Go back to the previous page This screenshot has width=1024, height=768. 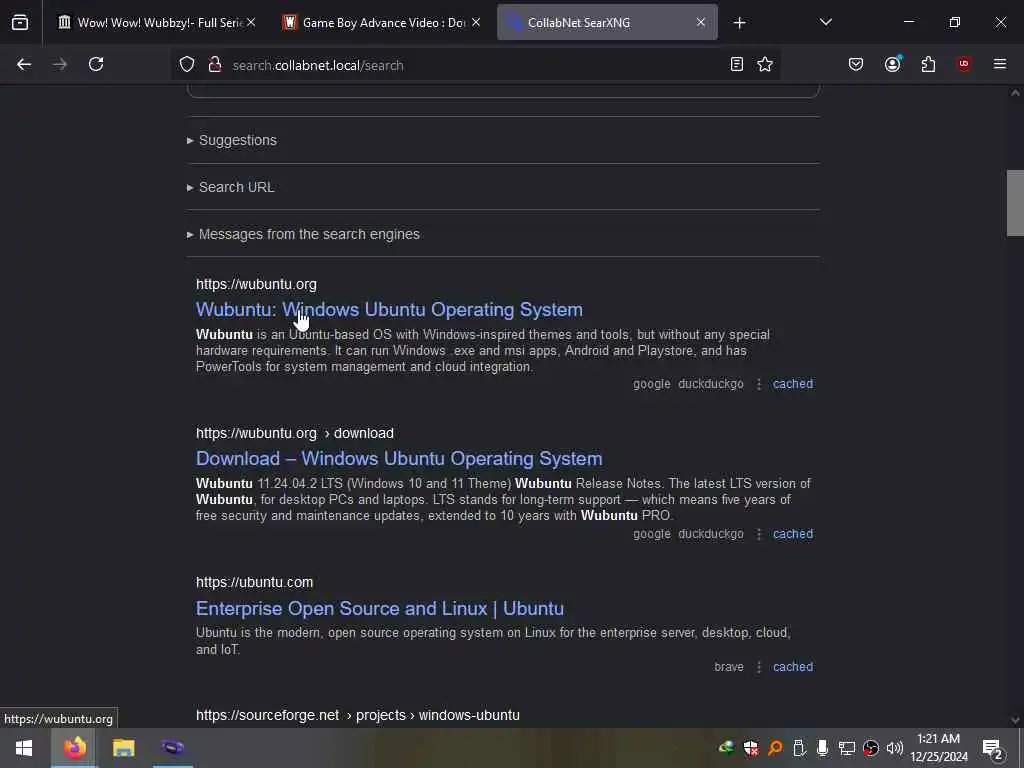point(24,65)
